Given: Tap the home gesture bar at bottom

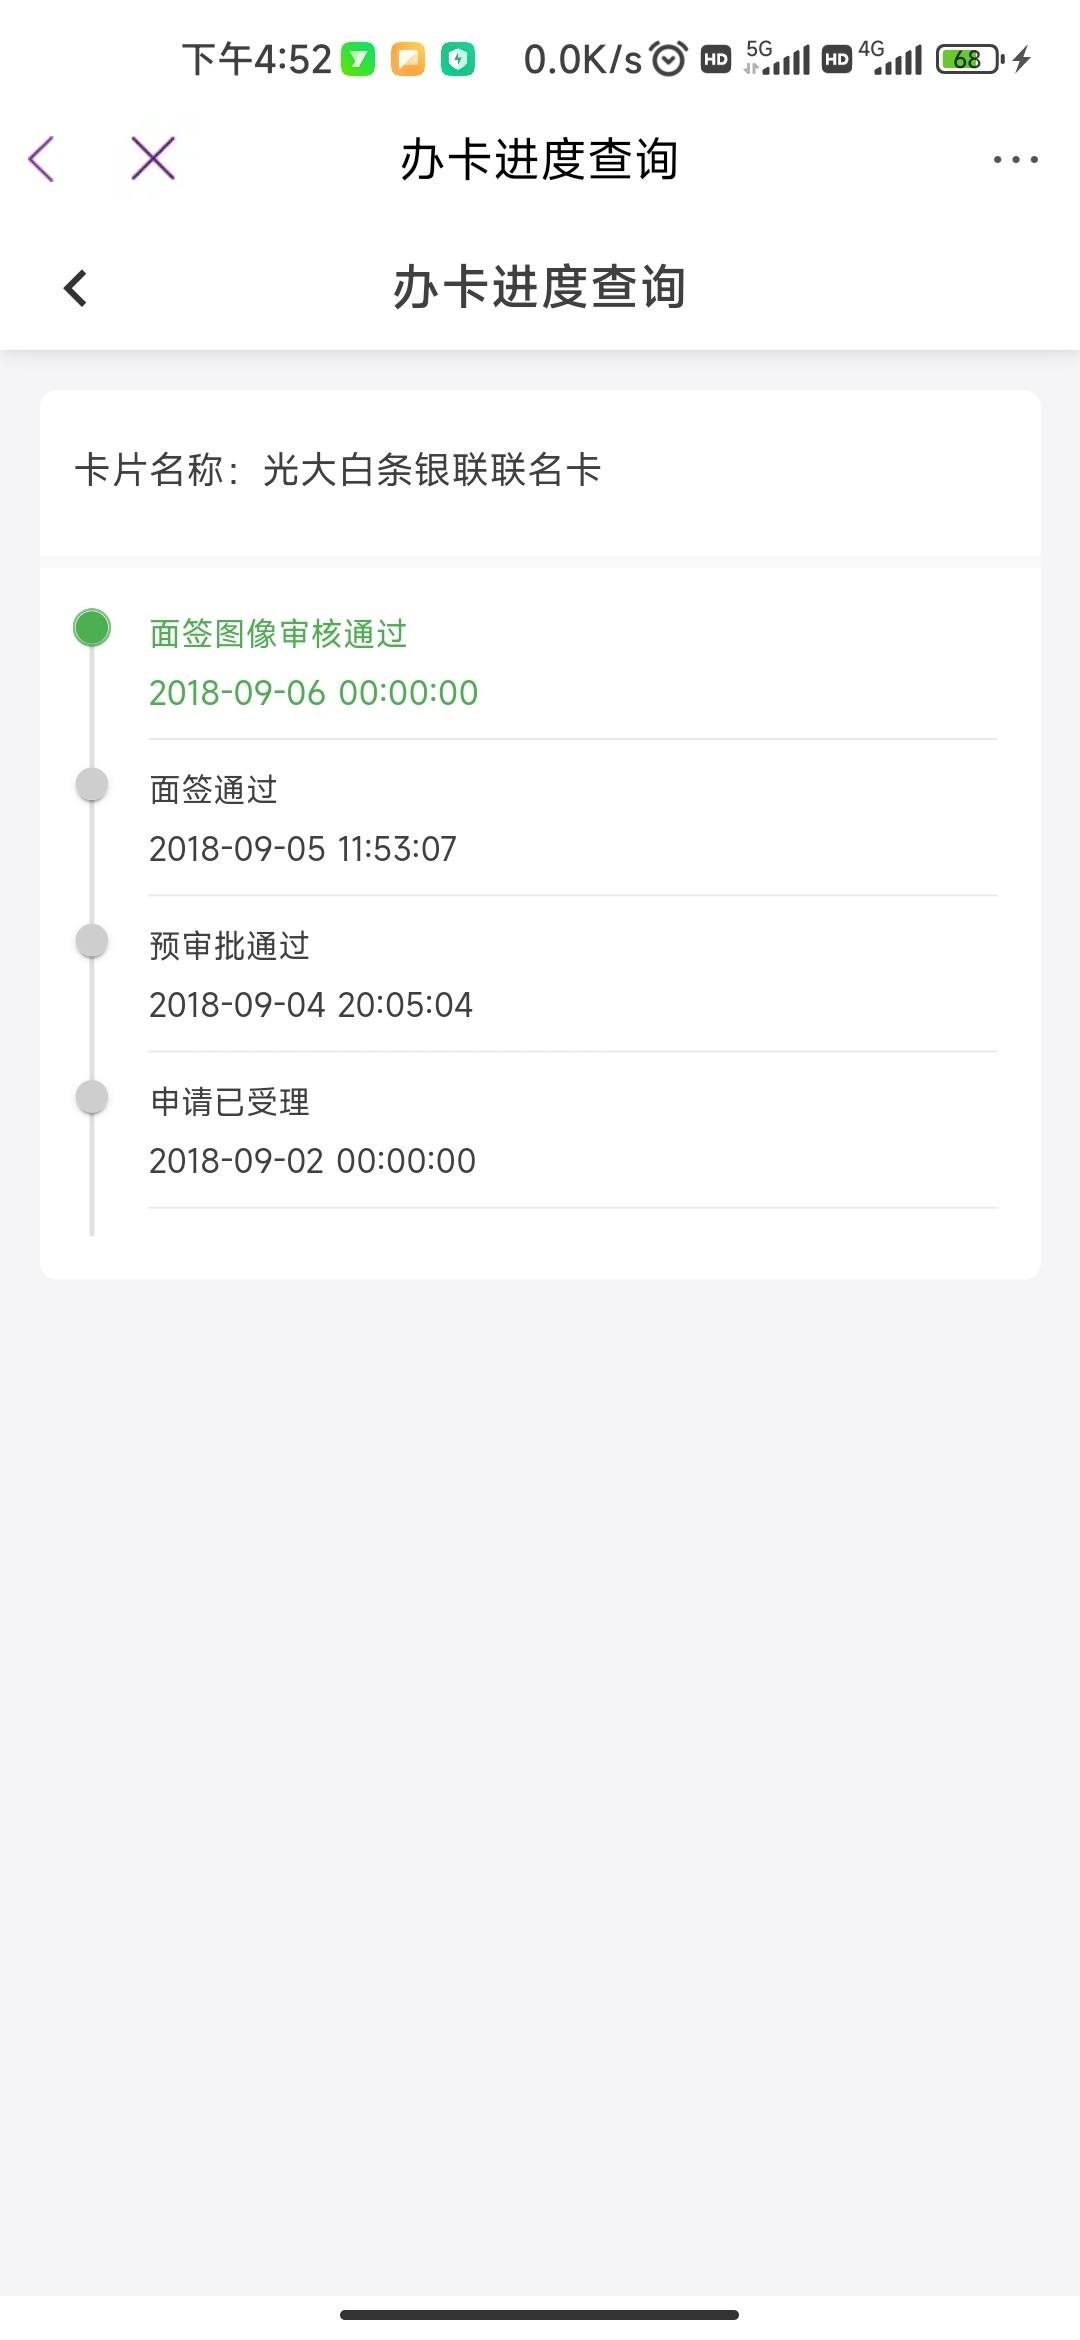Looking at the screenshot, I should 539,2314.
